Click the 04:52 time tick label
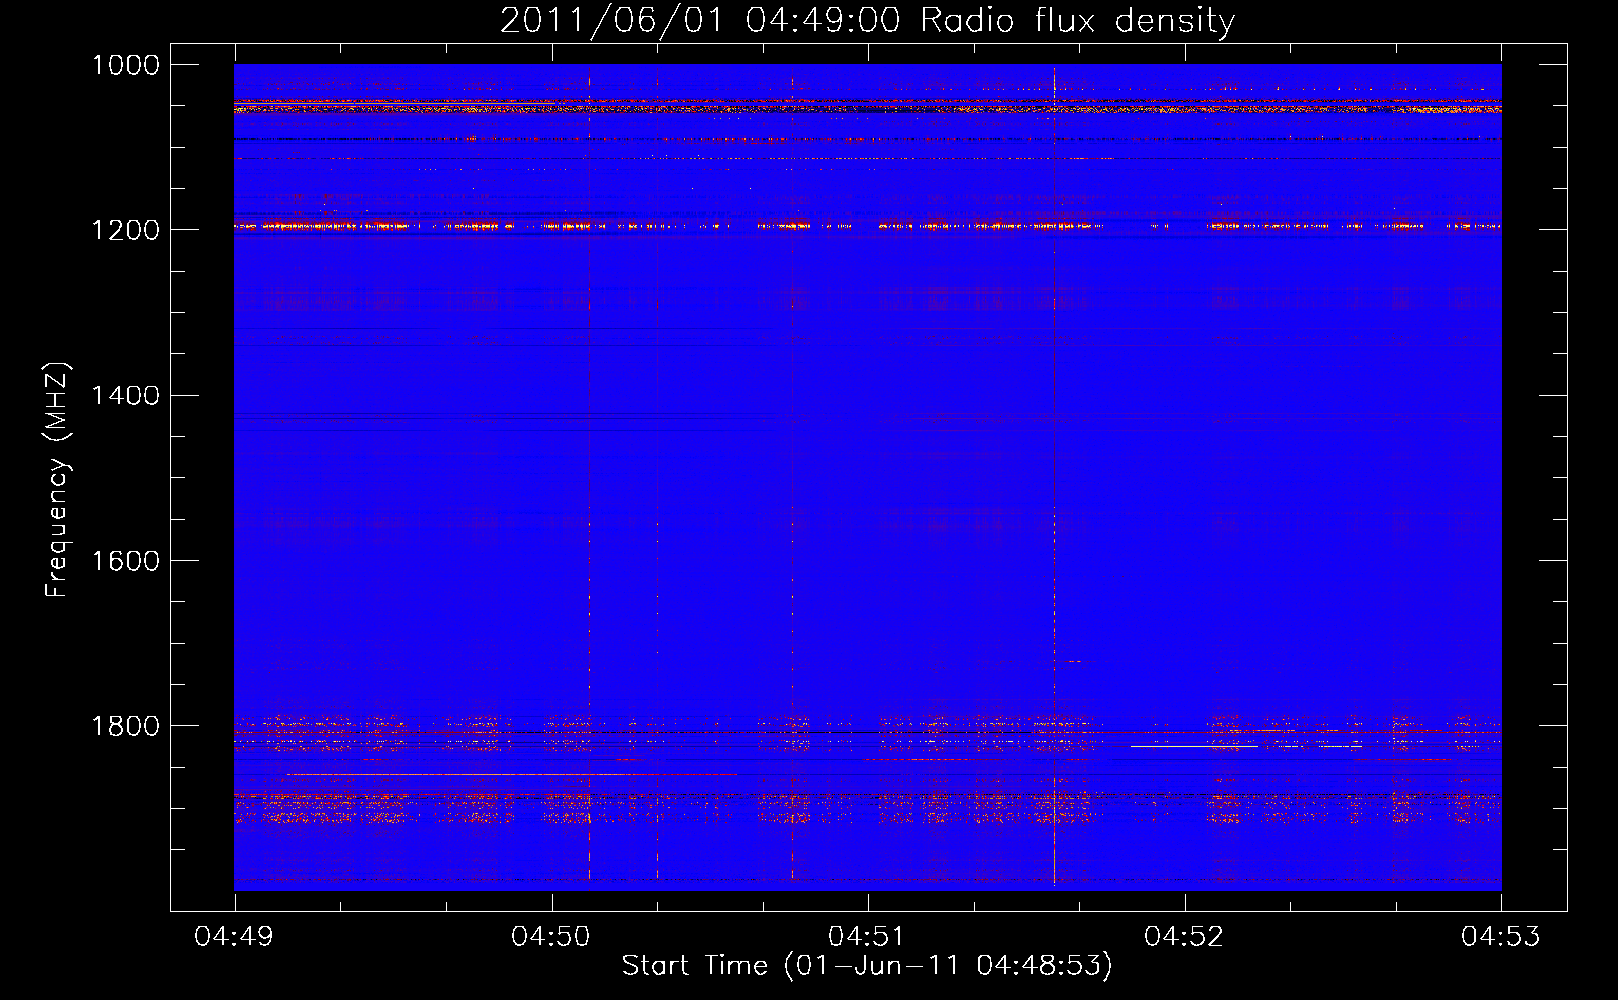Screen dimensions: 1618x1000 click(x=1184, y=937)
